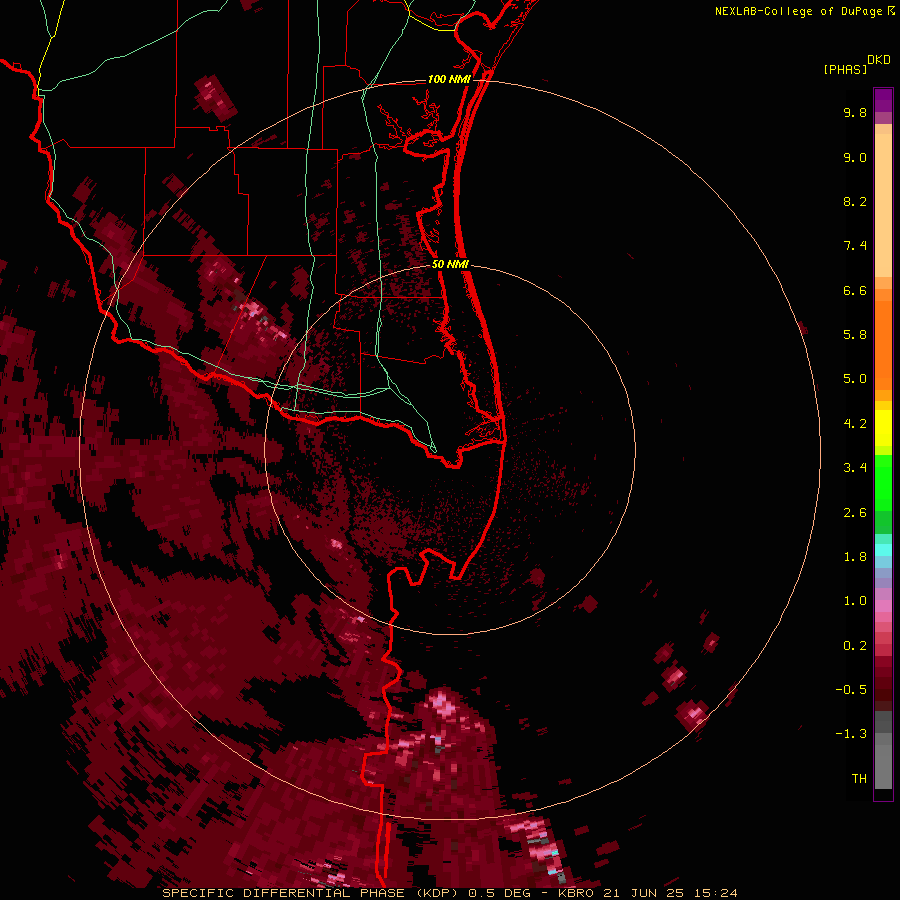Click the 50 NMI range ring label
Viewport: 900px width, 900px height.
450,264
